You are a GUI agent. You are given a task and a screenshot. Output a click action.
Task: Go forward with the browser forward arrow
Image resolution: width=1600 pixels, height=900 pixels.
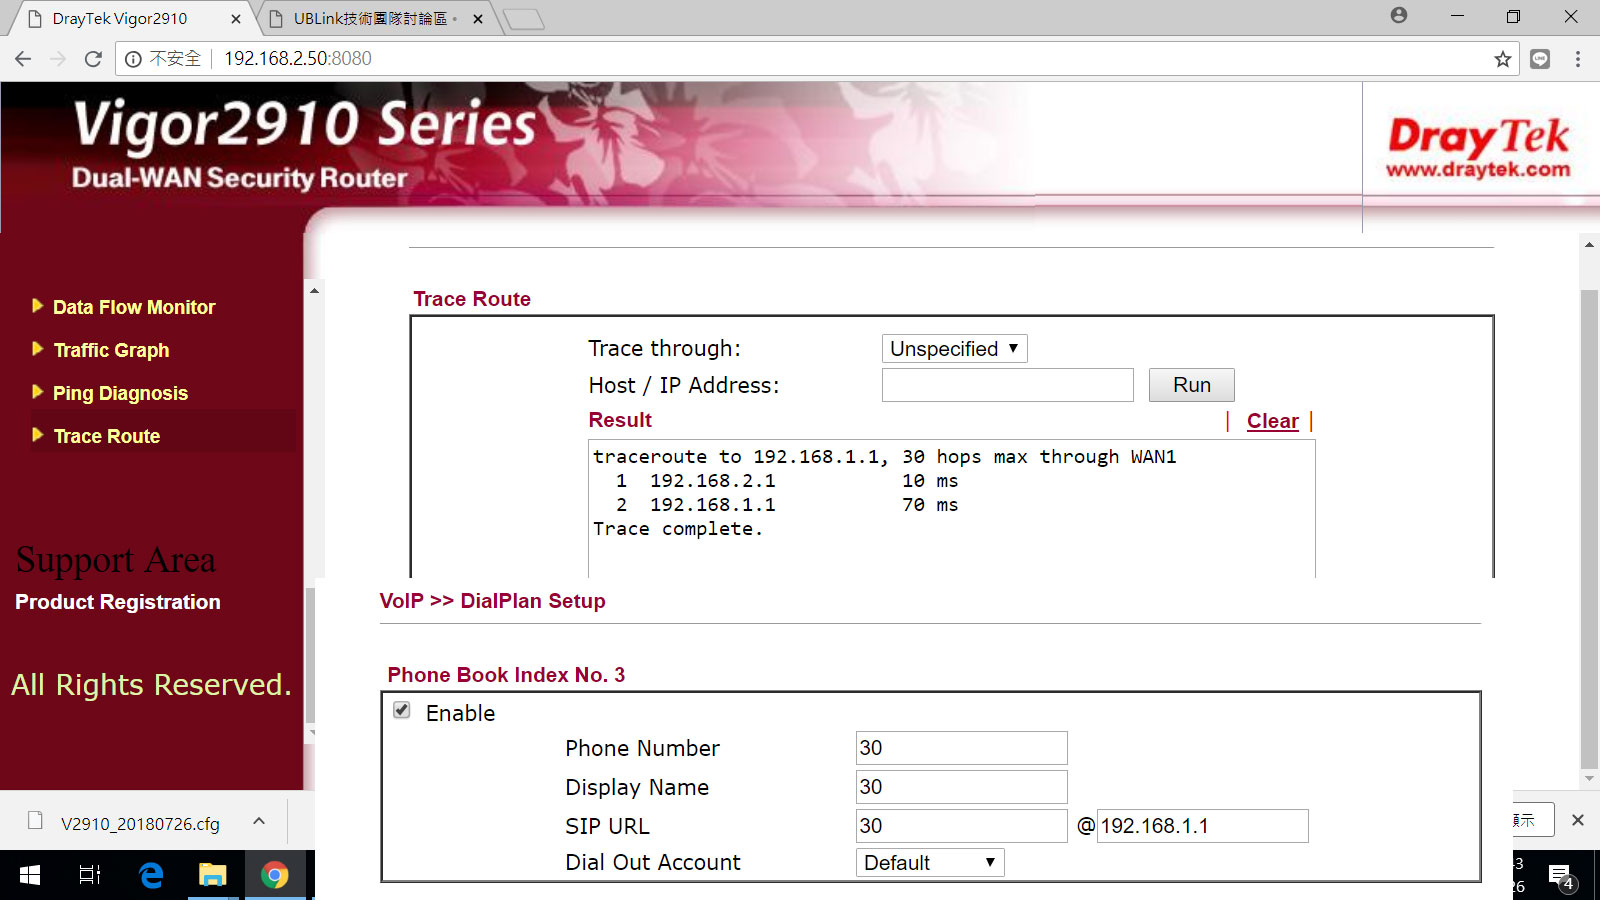58,59
